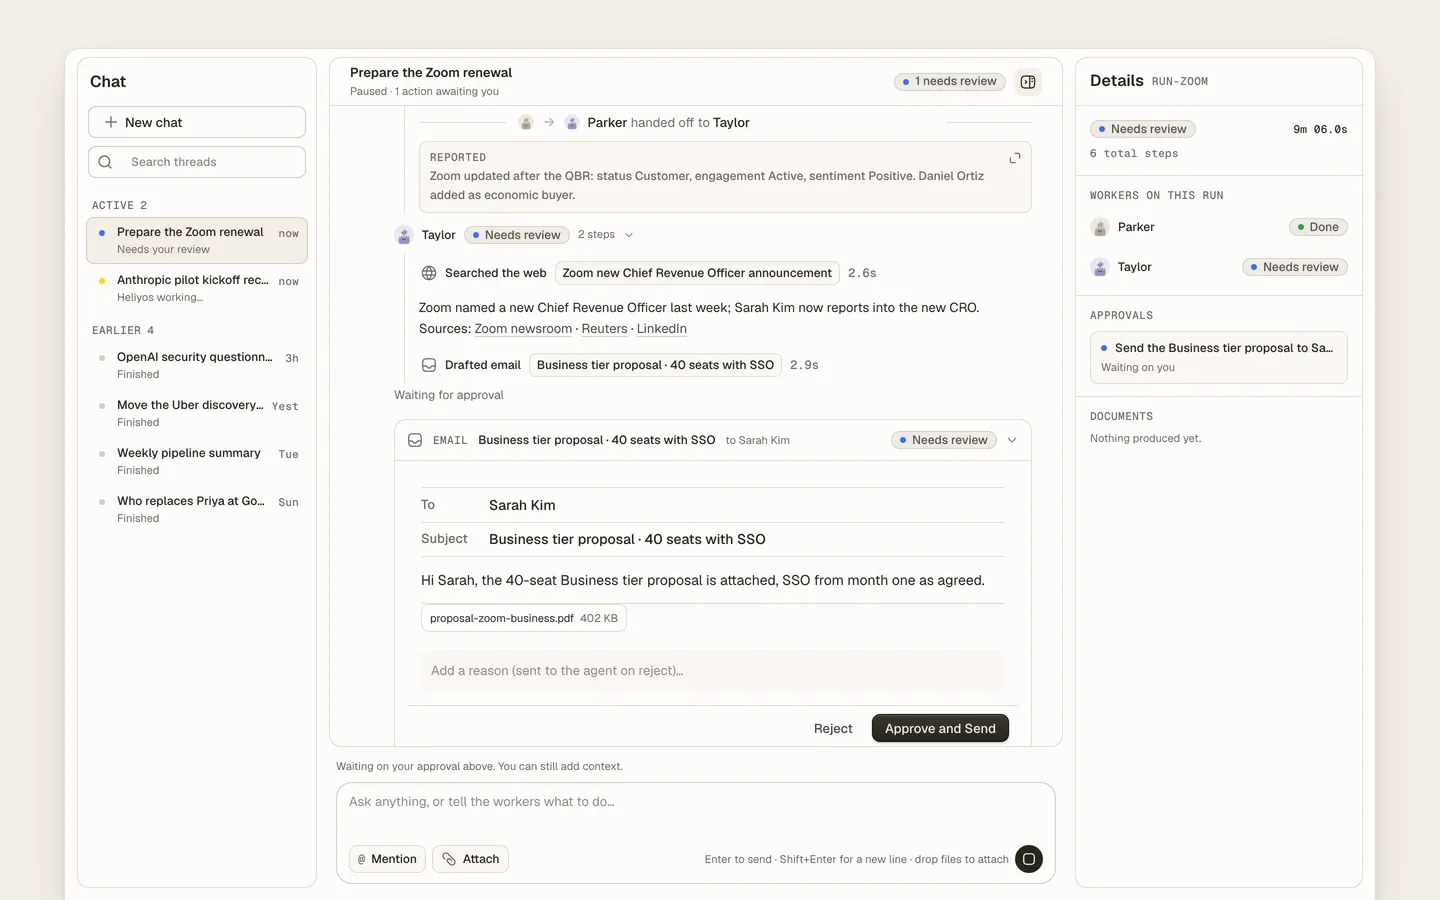
Task: Open the LinkedIn source link
Action: click(662, 329)
